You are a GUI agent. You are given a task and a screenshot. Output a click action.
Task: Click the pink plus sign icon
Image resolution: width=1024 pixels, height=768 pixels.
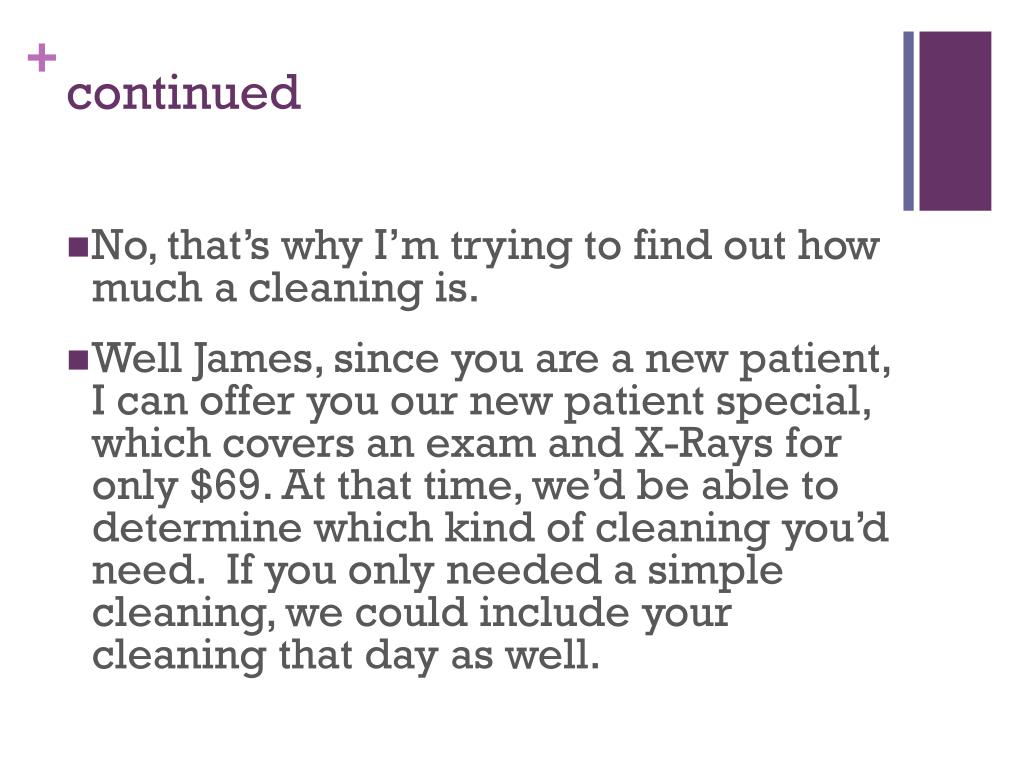pyautogui.click(x=42, y=58)
